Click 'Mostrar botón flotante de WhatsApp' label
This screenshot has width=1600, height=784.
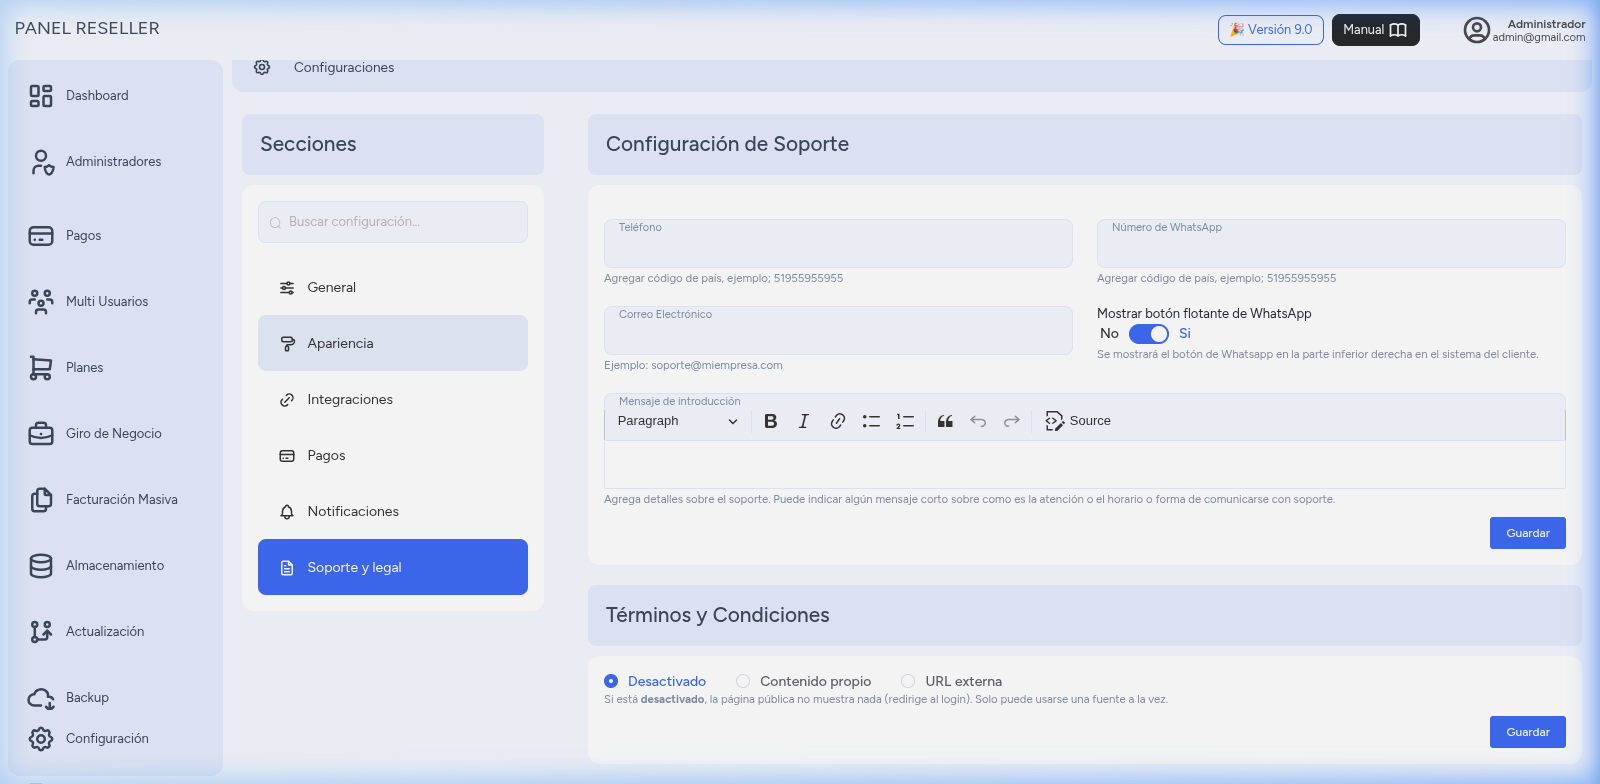(1204, 313)
